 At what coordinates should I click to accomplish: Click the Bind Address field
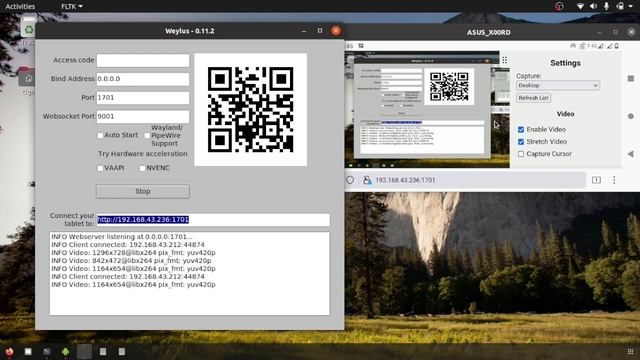coord(143,79)
